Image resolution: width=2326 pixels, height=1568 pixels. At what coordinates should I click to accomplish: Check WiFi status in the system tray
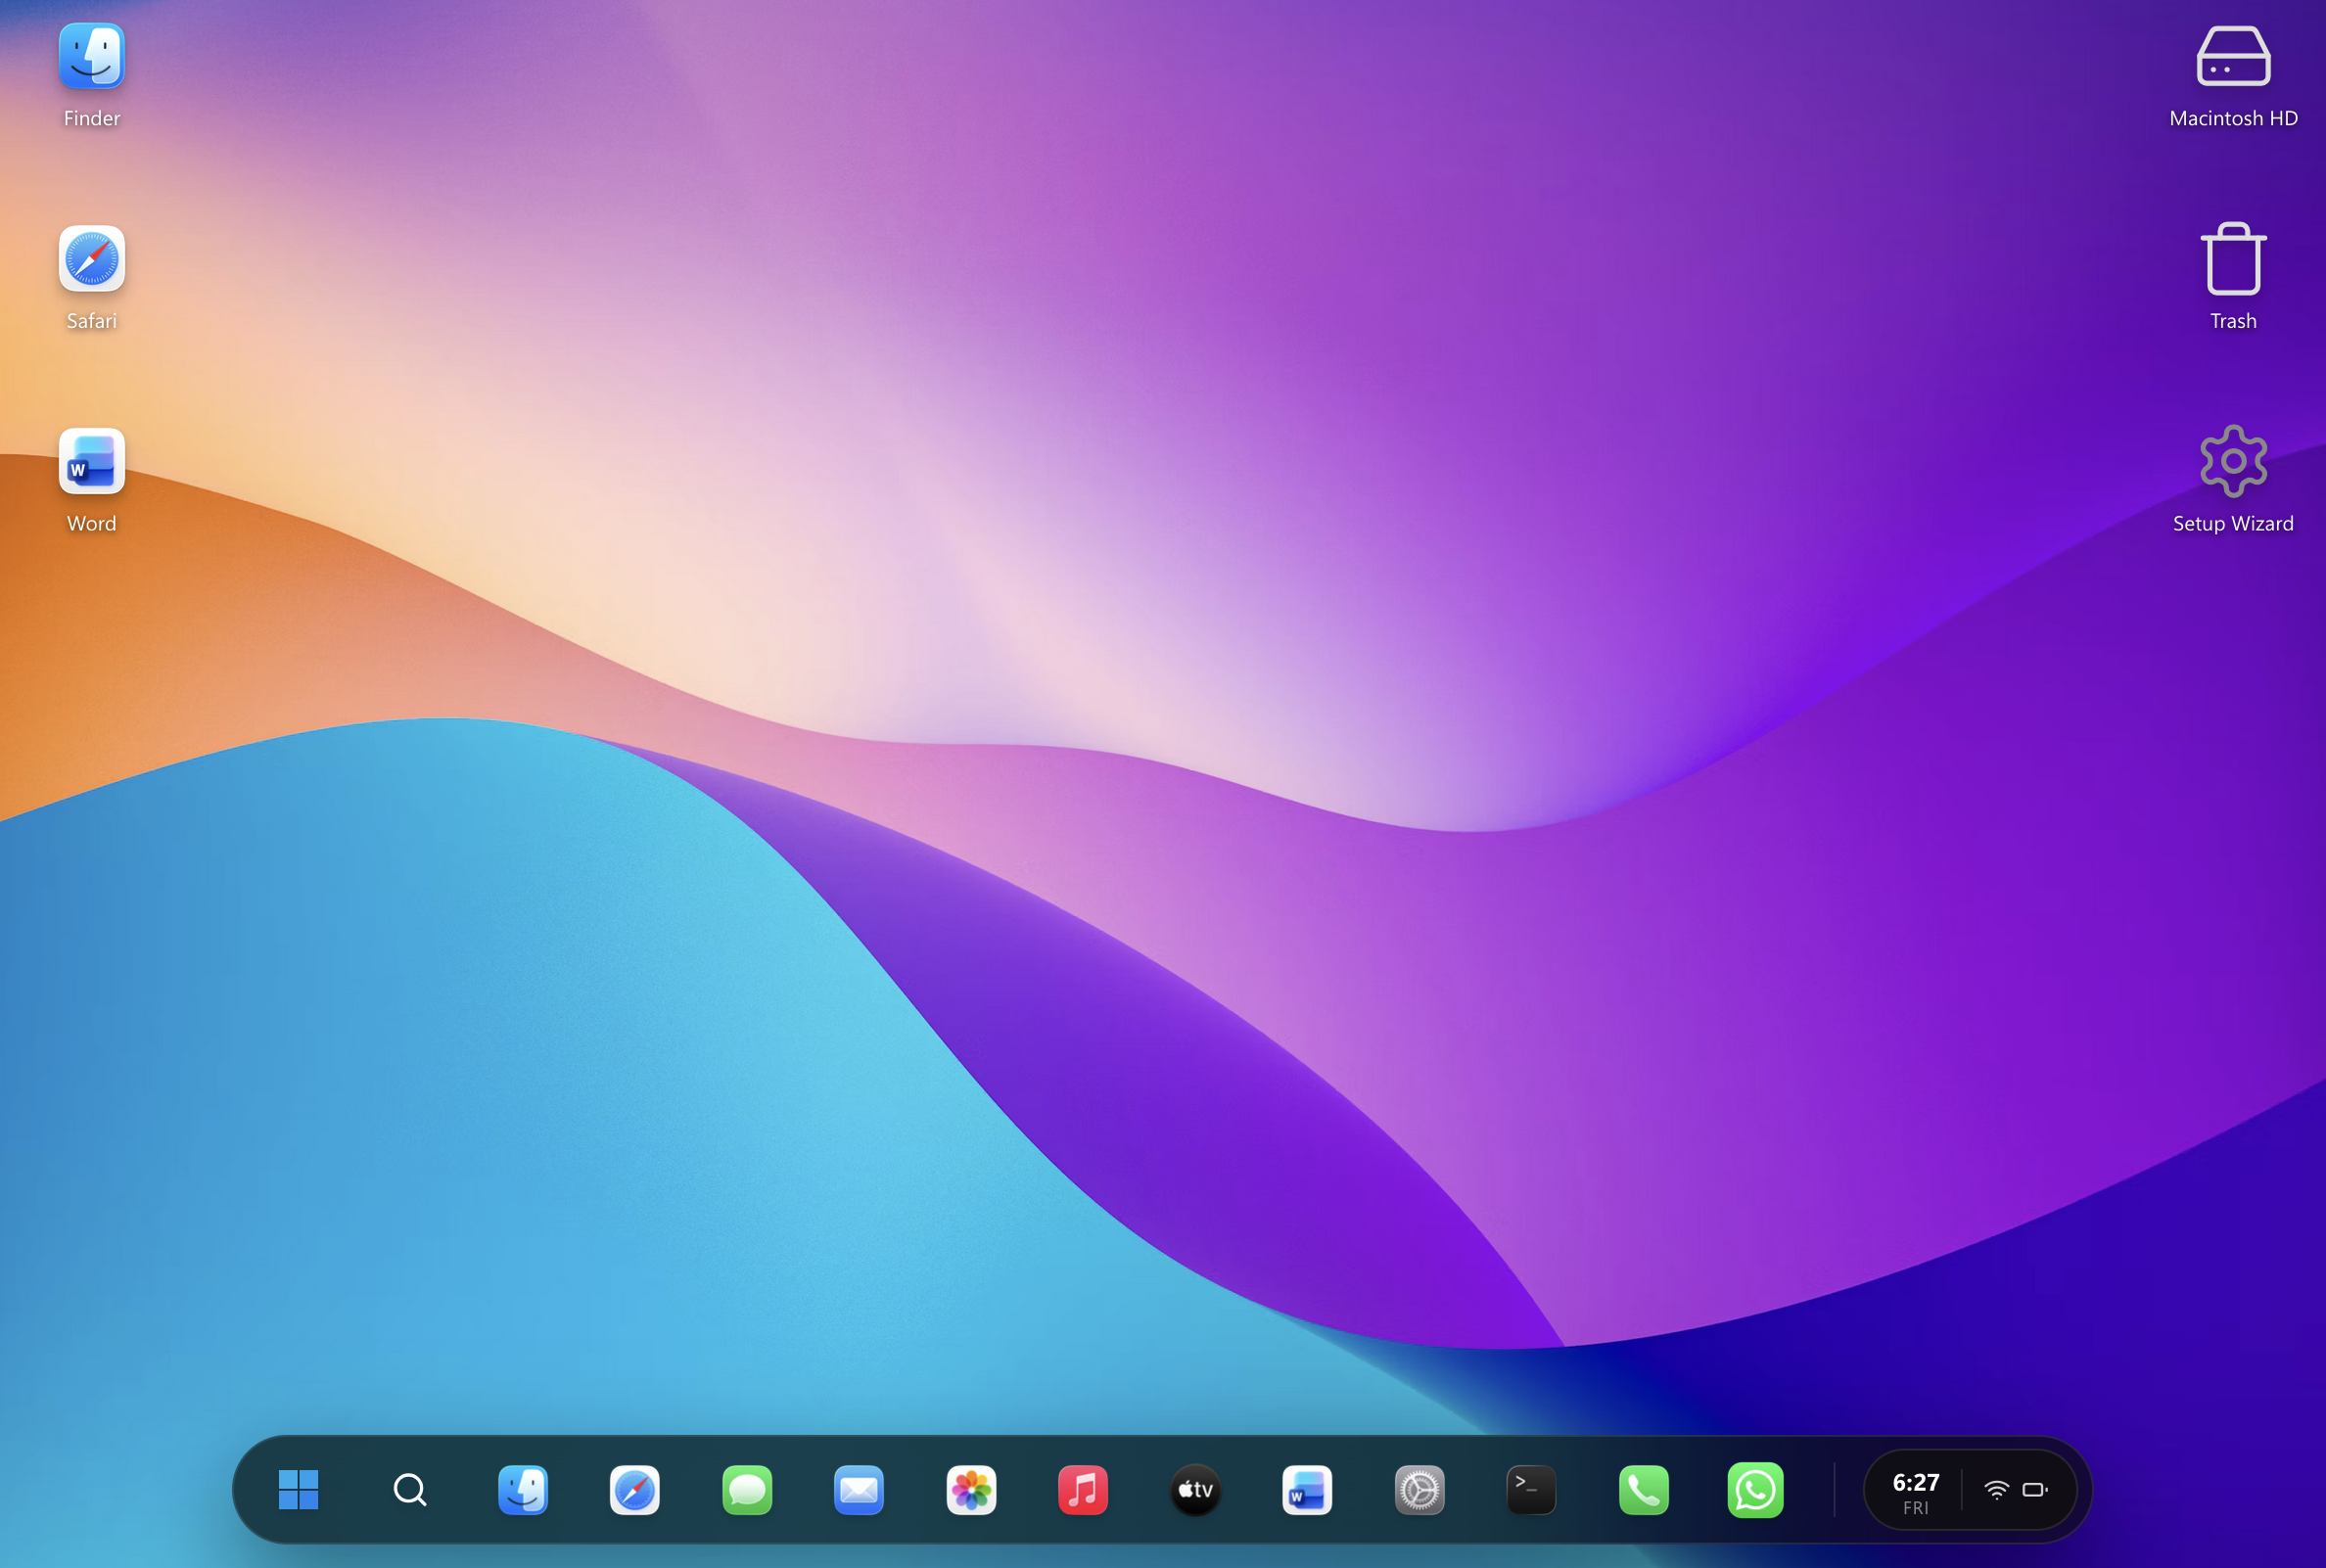1996,1489
